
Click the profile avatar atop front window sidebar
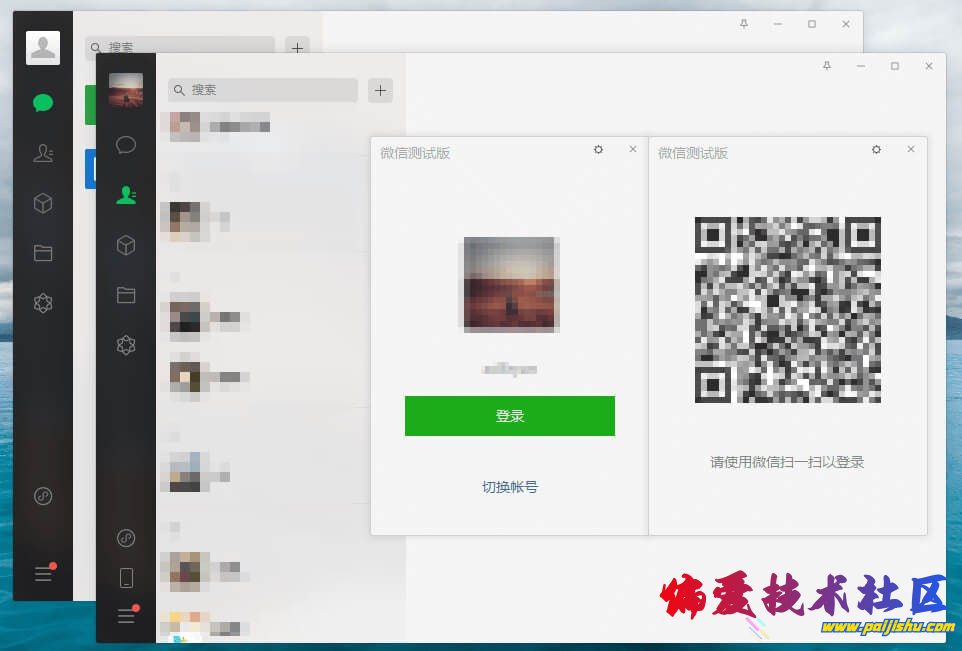click(126, 90)
